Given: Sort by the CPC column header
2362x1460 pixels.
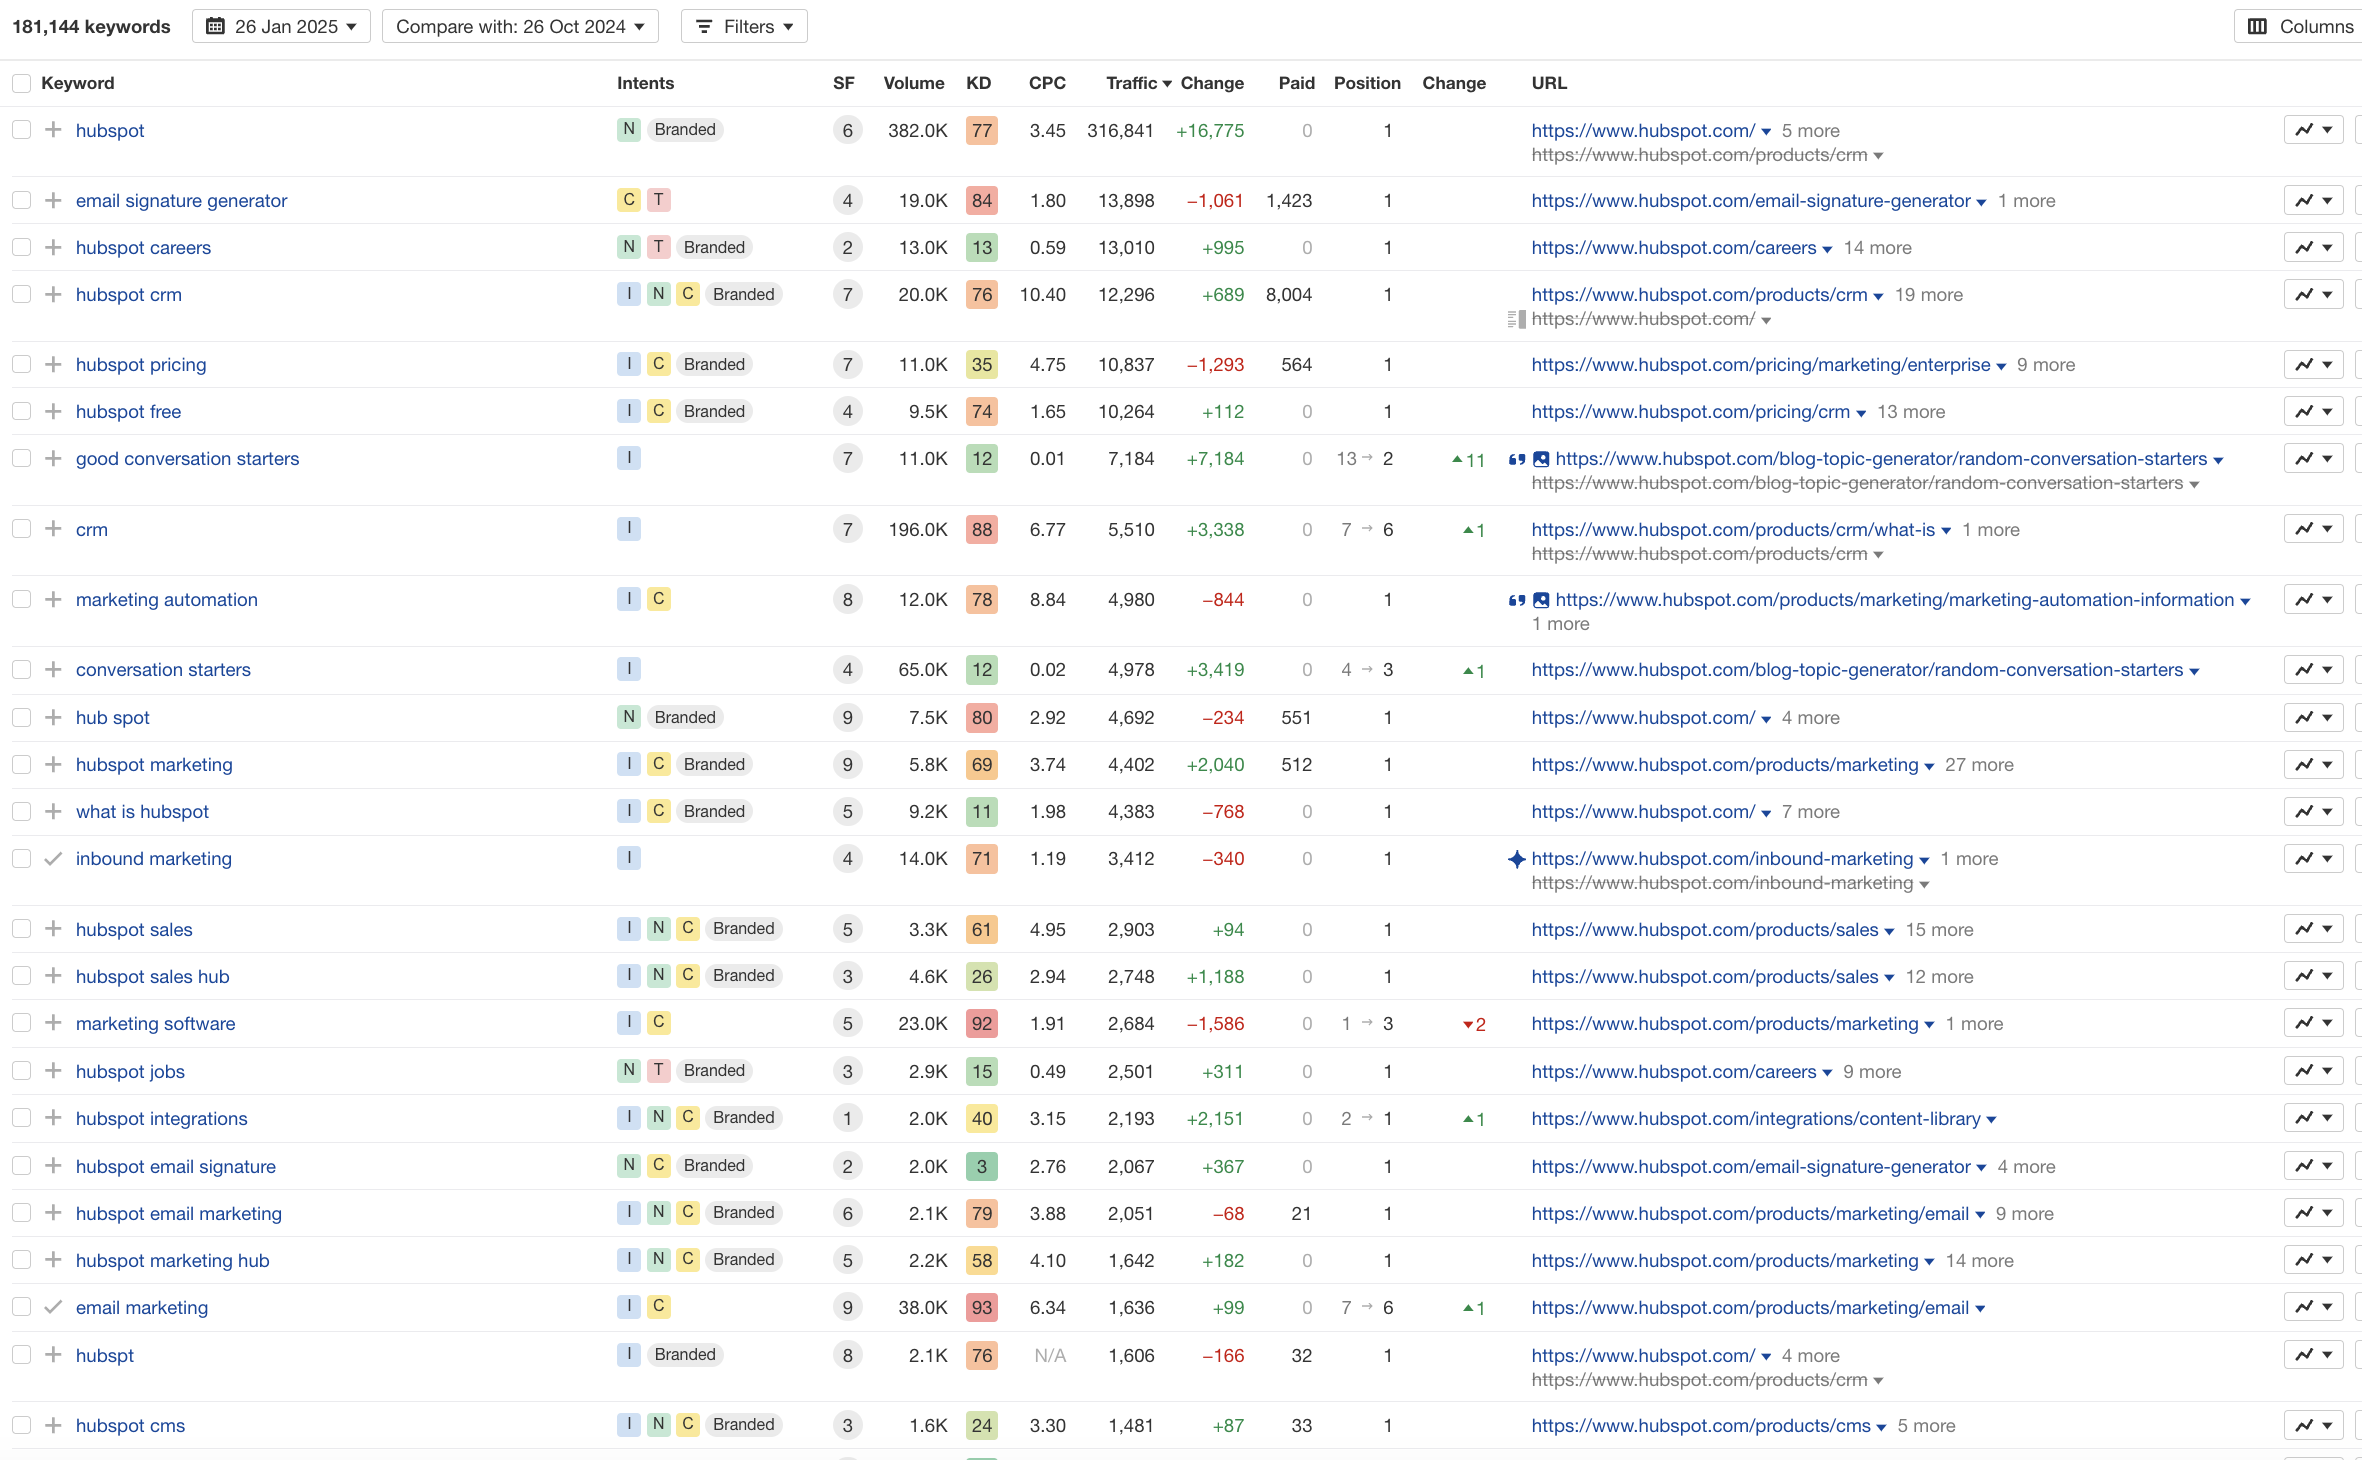Looking at the screenshot, I should tap(1047, 83).
